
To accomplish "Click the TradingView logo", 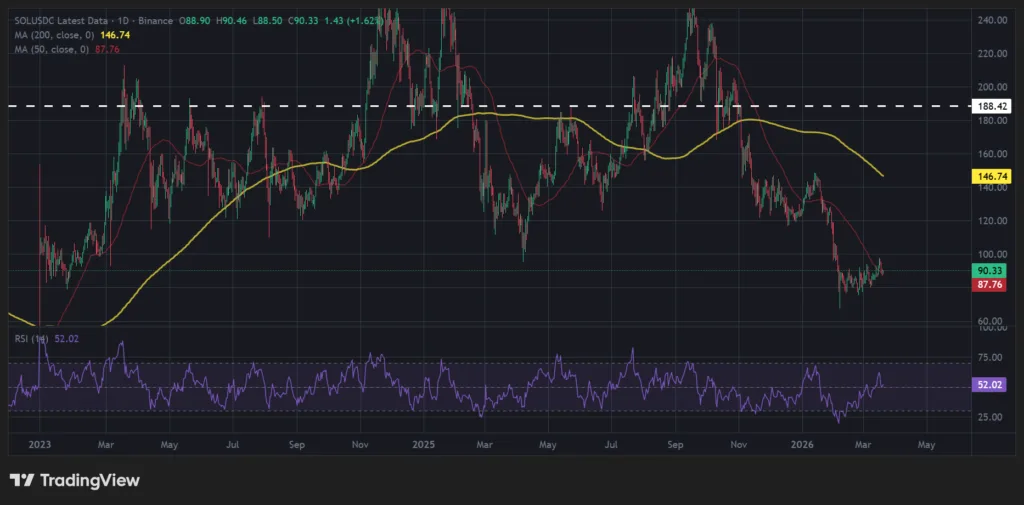I will tap(76, 481).
